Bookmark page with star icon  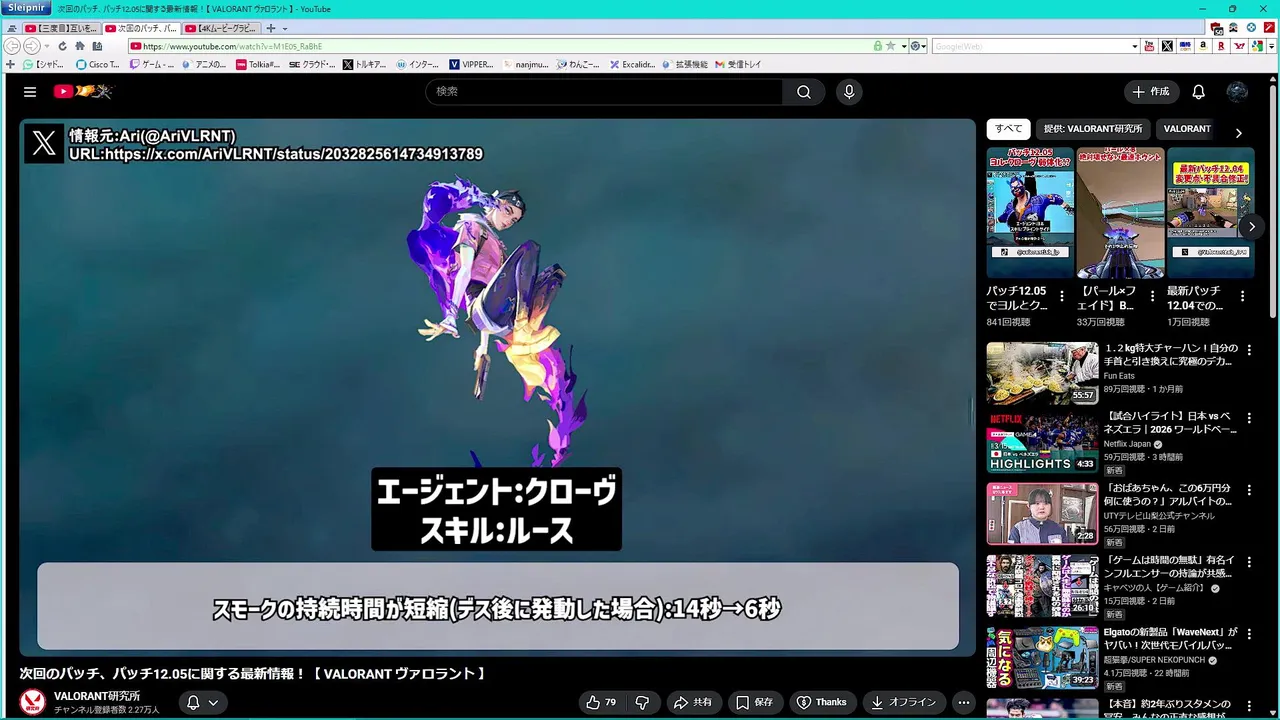point(890,46)
